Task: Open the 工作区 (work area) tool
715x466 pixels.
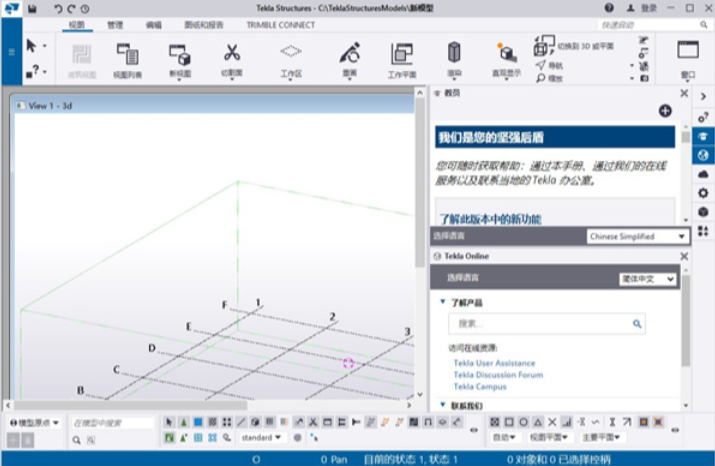Action: 290,57
